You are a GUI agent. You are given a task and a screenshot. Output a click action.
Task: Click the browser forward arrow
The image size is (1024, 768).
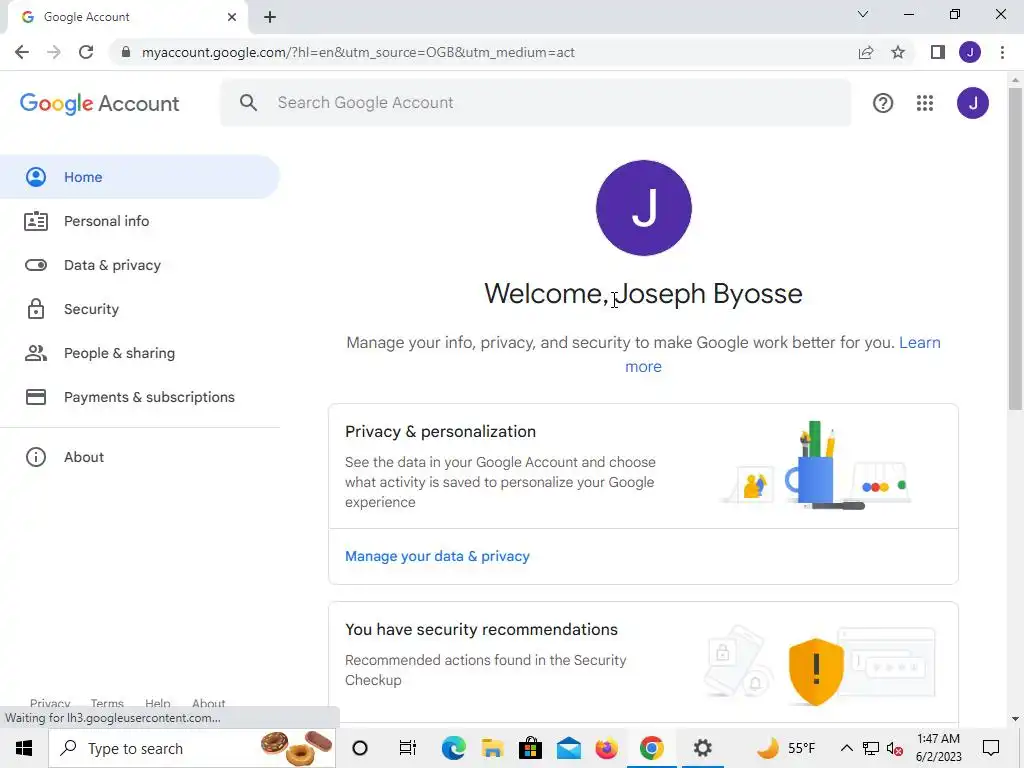[54, 52]
